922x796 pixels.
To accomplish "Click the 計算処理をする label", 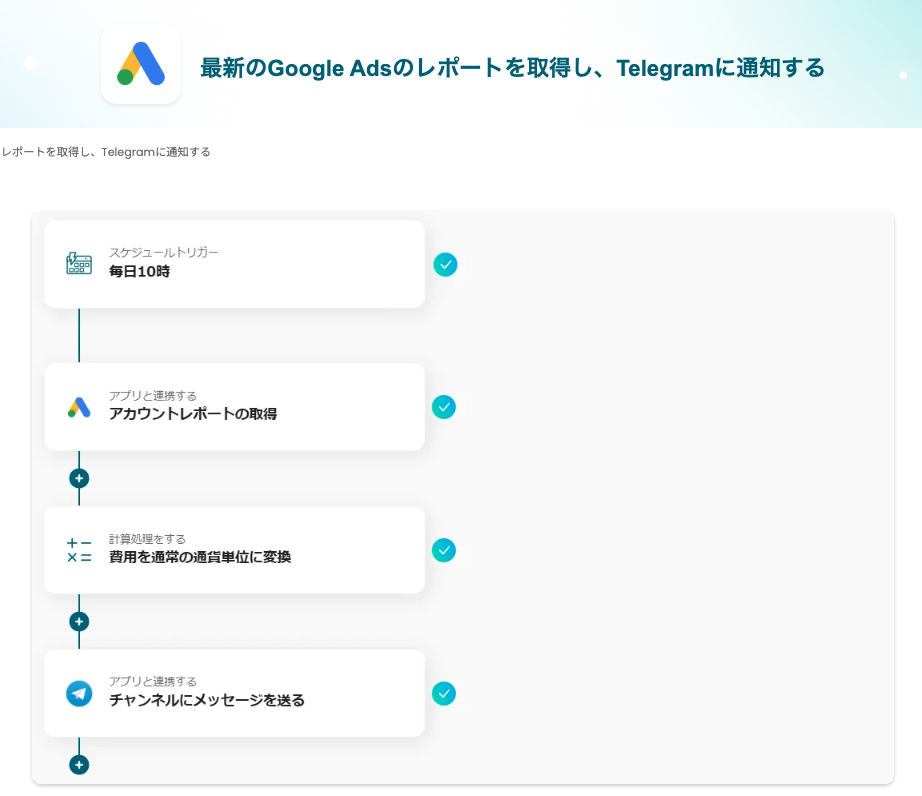I will pos(147,539).
